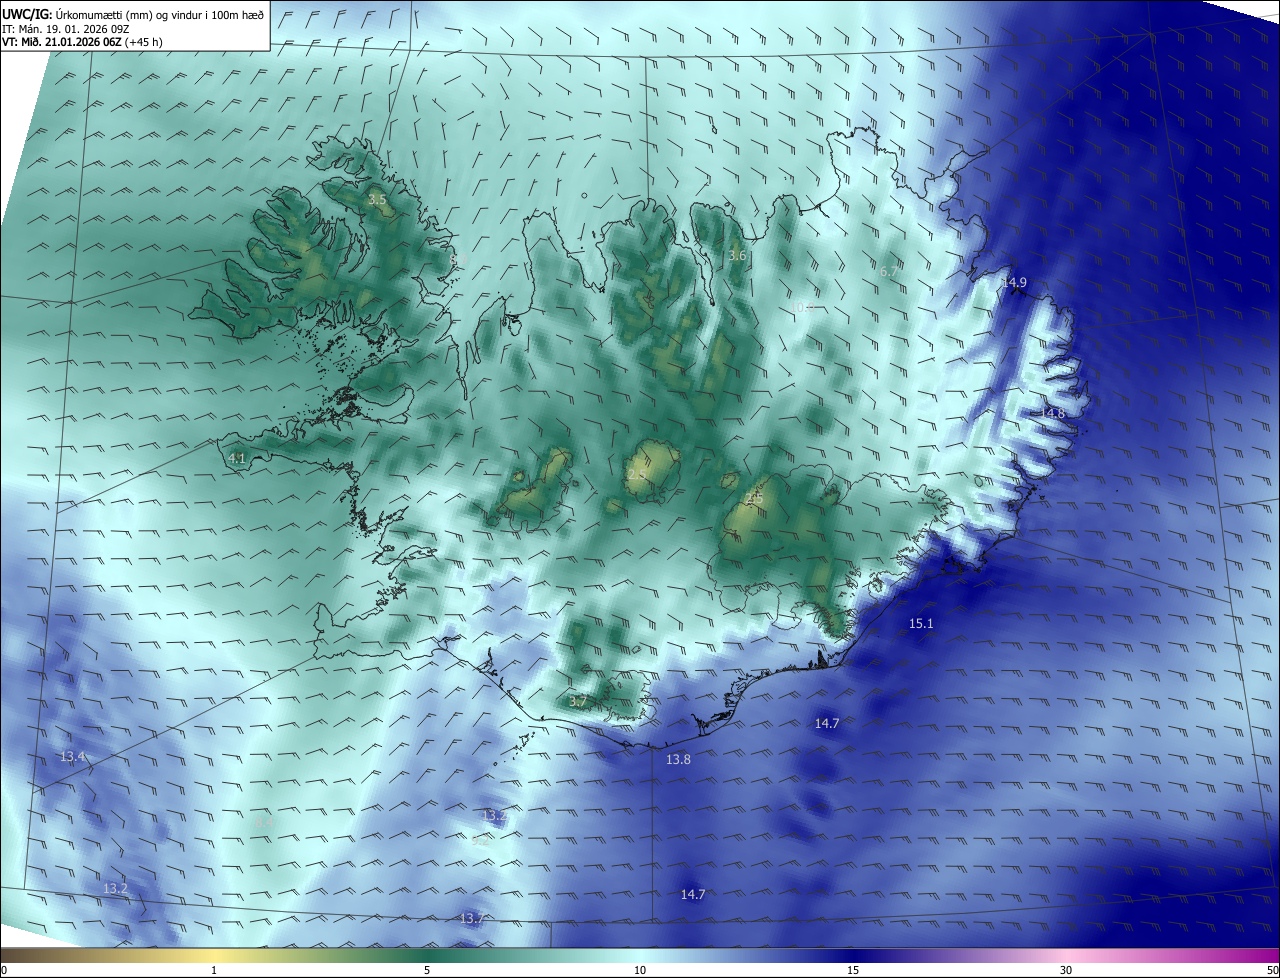This screenshot has height=978, width=1280.
Task: Click the 3.5 value label on the Westfjords
Action: click(x=377, y=200)
